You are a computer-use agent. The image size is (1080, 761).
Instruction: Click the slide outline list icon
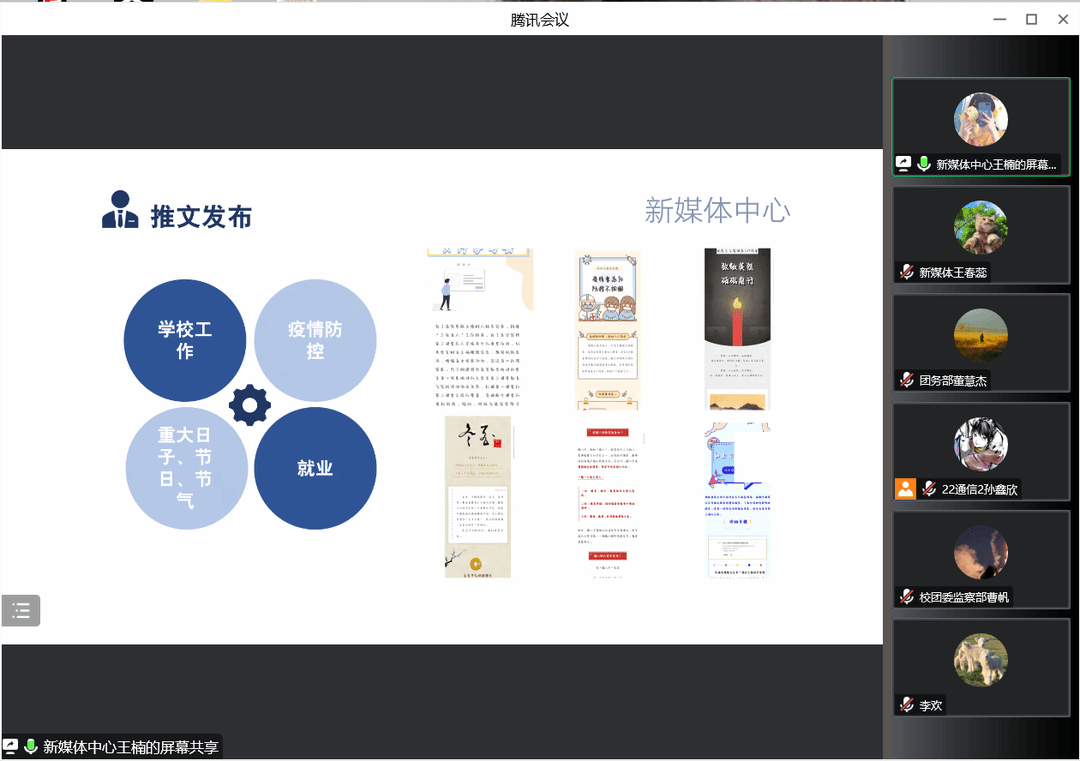pos(21,609)
